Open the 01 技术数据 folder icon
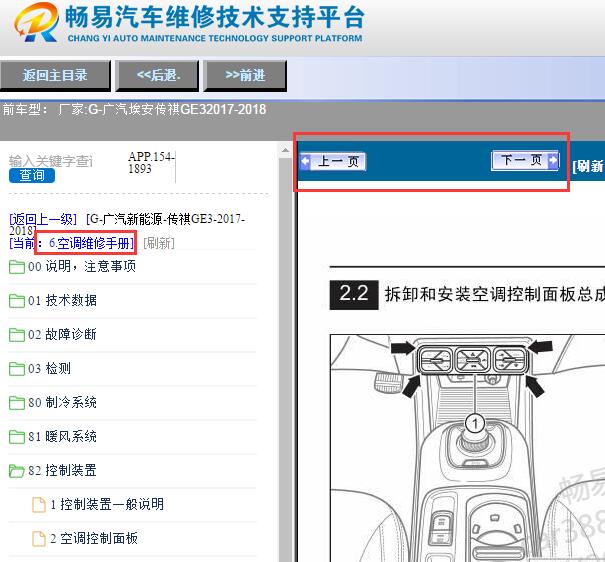The height and width of the screenshot is (562, 605). click(x=17, y=301)
